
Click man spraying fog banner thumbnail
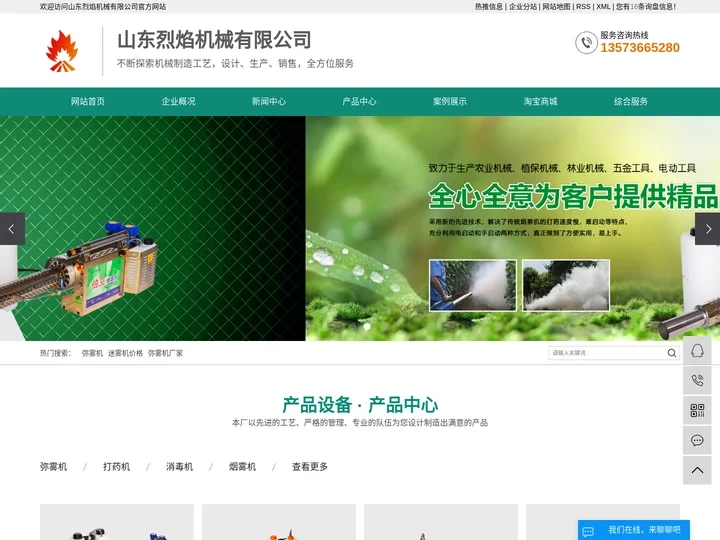pos(472,285)
